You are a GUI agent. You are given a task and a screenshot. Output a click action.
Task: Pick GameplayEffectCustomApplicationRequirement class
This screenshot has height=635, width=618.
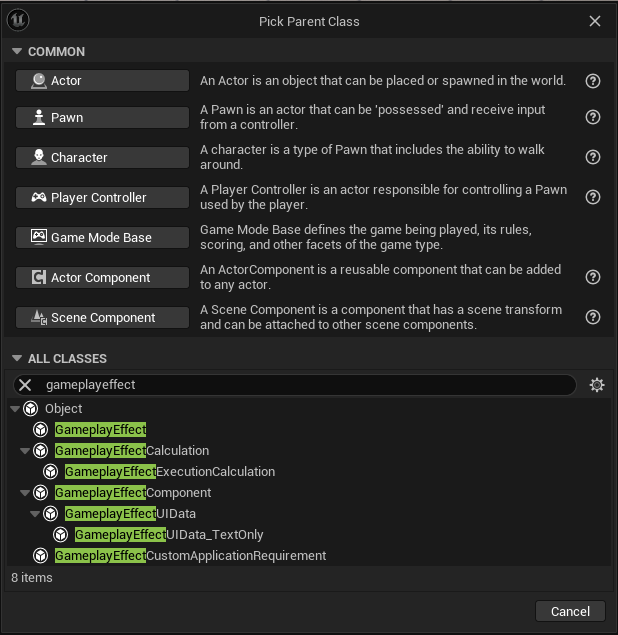[190, 556]
